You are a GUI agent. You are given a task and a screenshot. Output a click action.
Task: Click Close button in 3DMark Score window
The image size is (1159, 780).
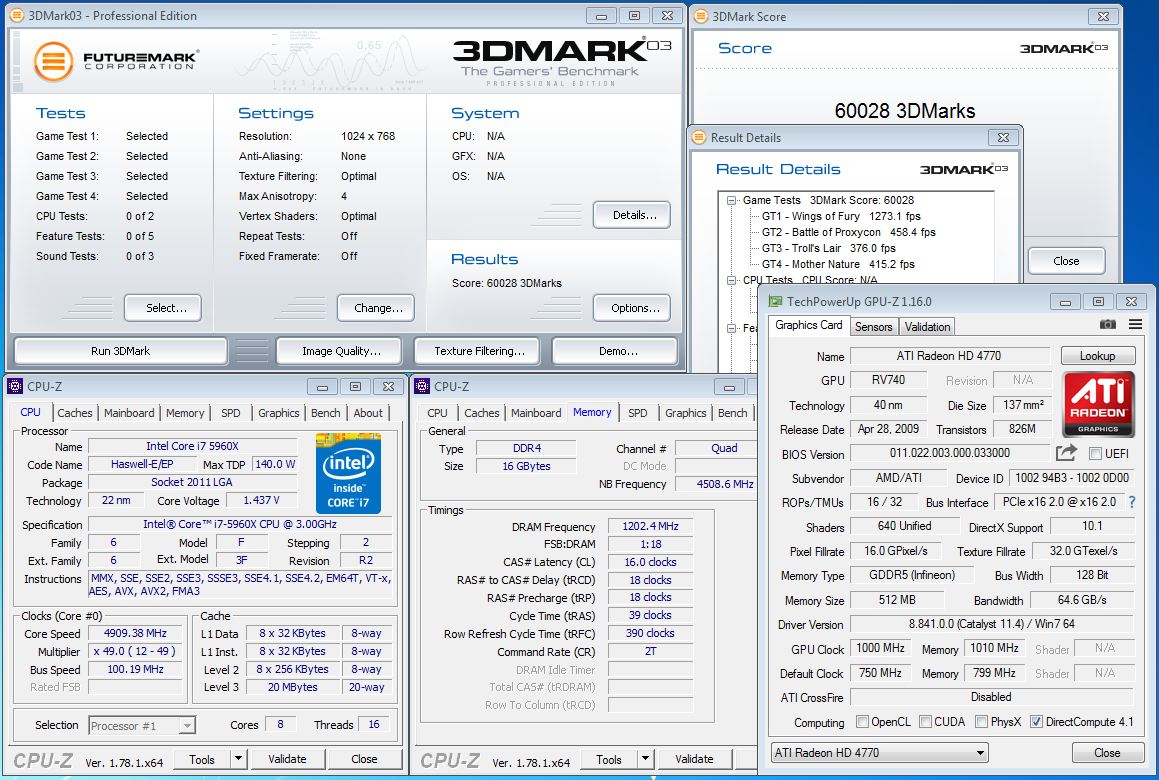tap(1066, 261)
